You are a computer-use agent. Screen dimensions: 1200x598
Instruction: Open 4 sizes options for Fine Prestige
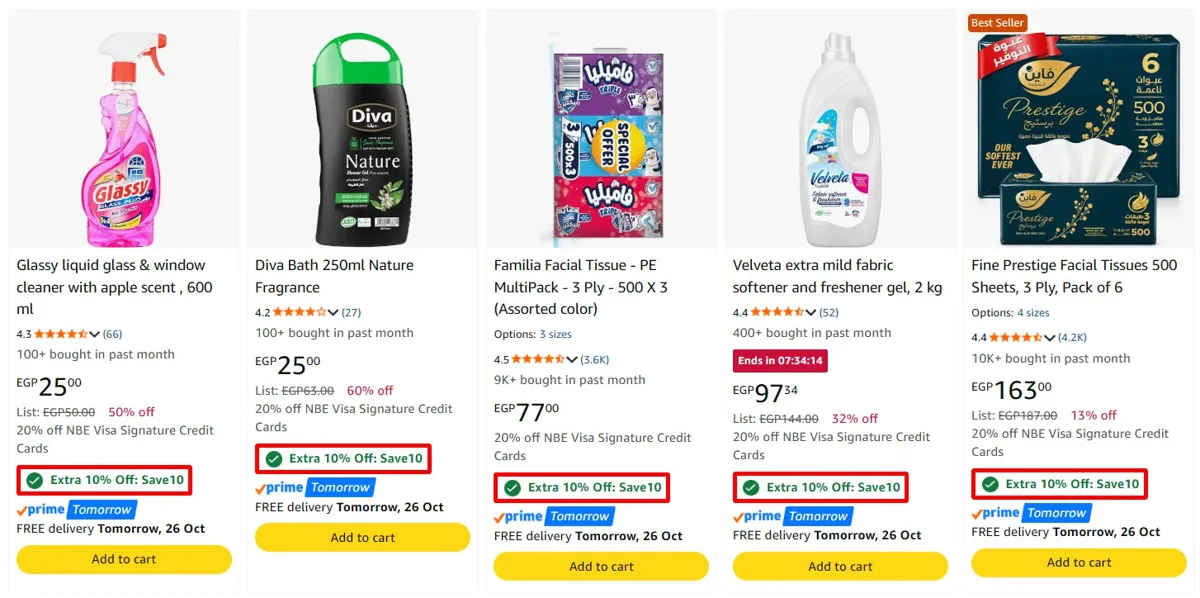click(x=1034, y=313)
